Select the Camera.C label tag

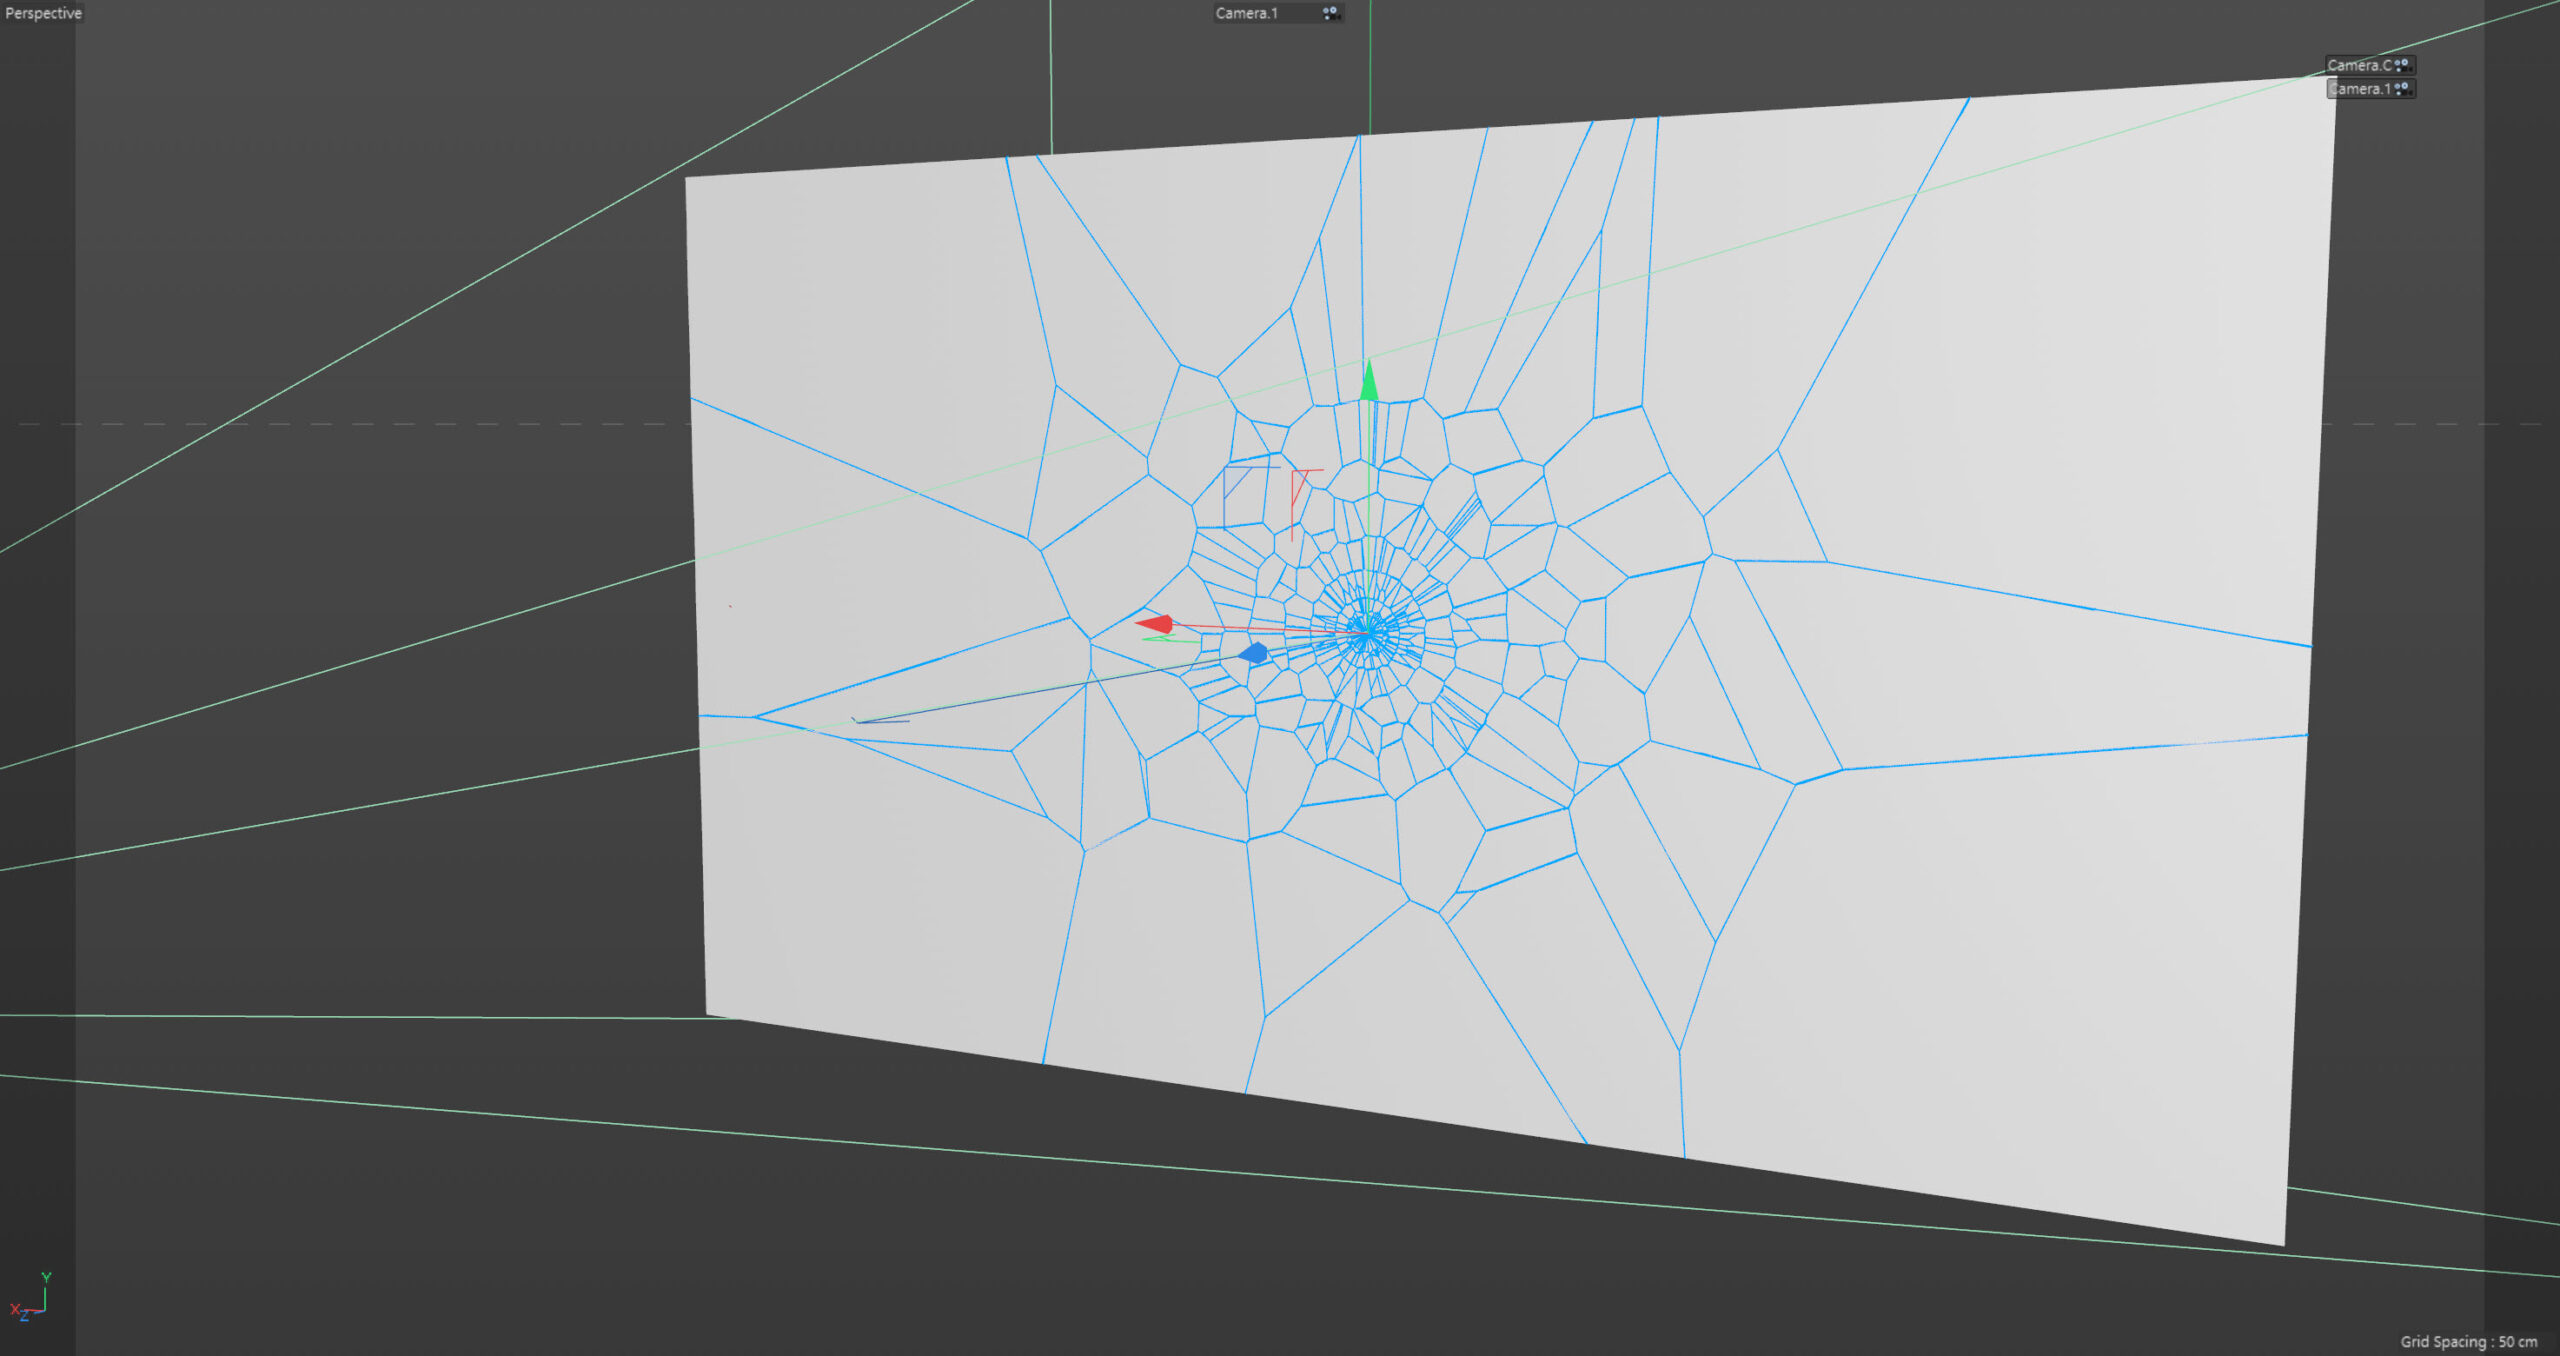pyautogui.click(x=2358, y=65)
